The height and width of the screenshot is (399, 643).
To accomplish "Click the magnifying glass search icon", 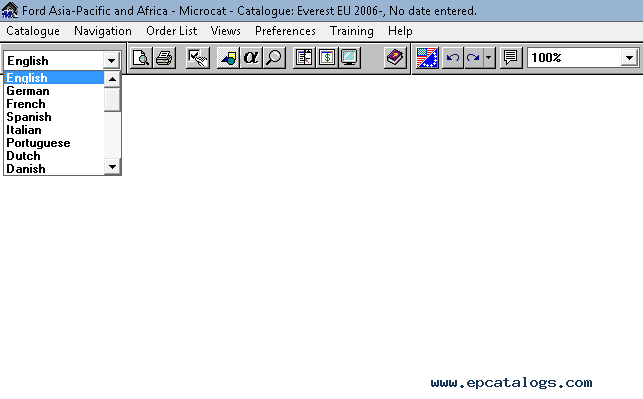I will coord(274,58).
